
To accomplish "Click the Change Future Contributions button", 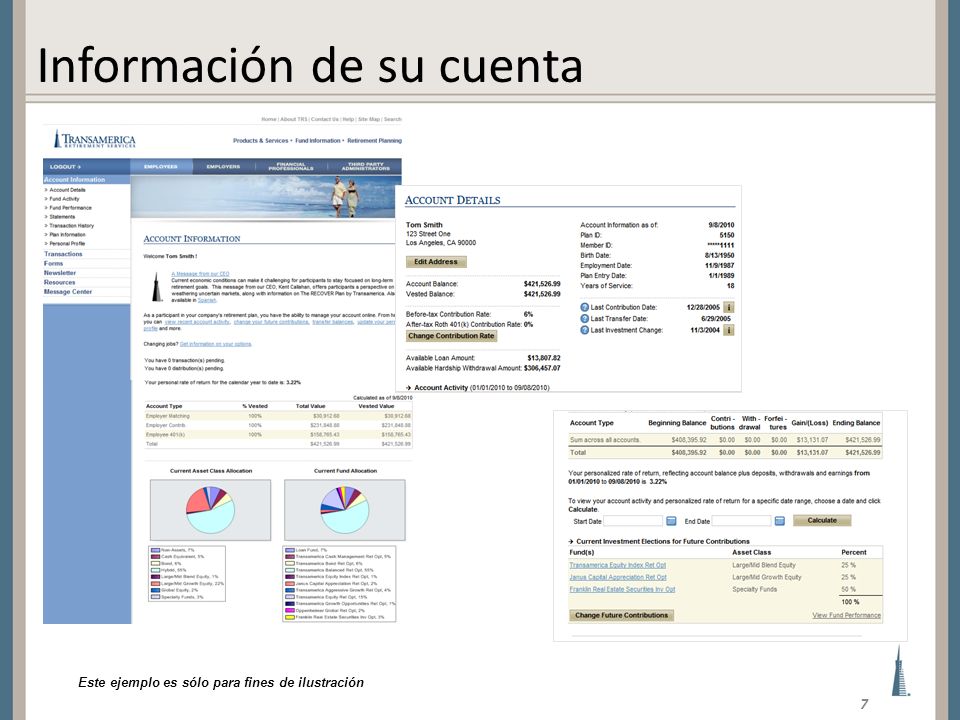I will point(621,615).
